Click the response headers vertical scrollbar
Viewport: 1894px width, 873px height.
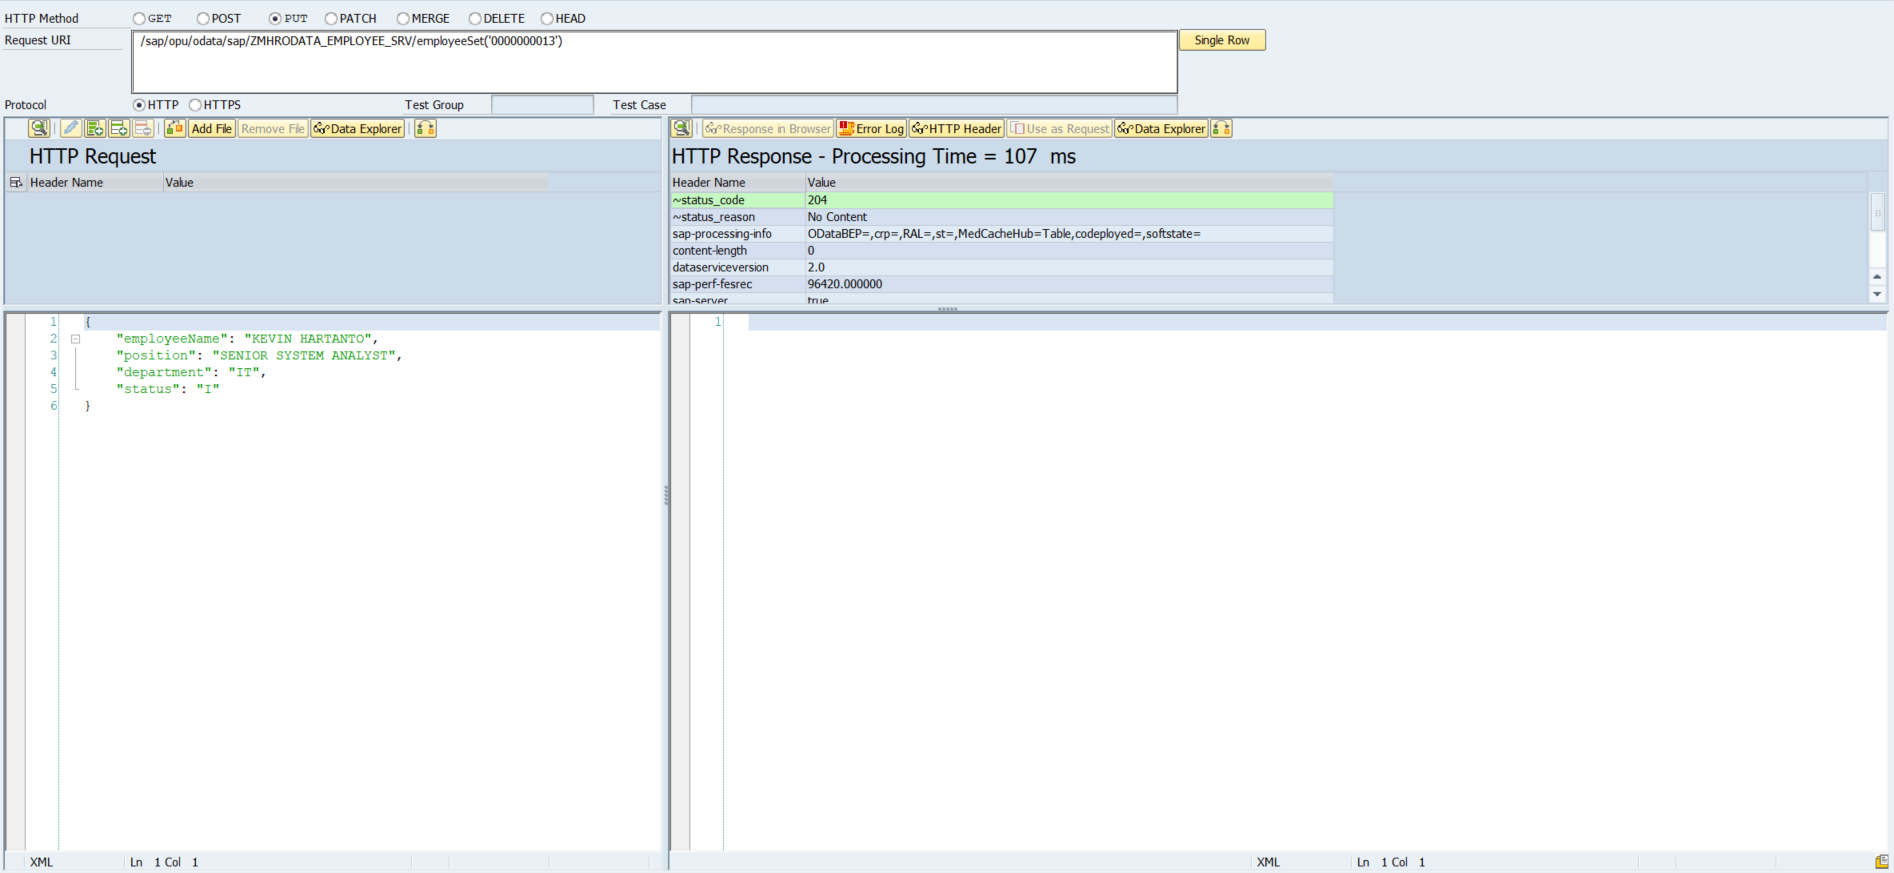point(1877,212)
